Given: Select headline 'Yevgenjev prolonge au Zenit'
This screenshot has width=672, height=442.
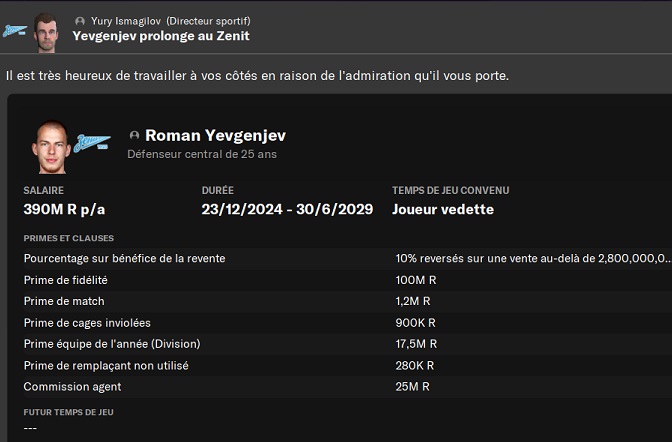Looking at the screenshot, I should (x=161, y=36).
